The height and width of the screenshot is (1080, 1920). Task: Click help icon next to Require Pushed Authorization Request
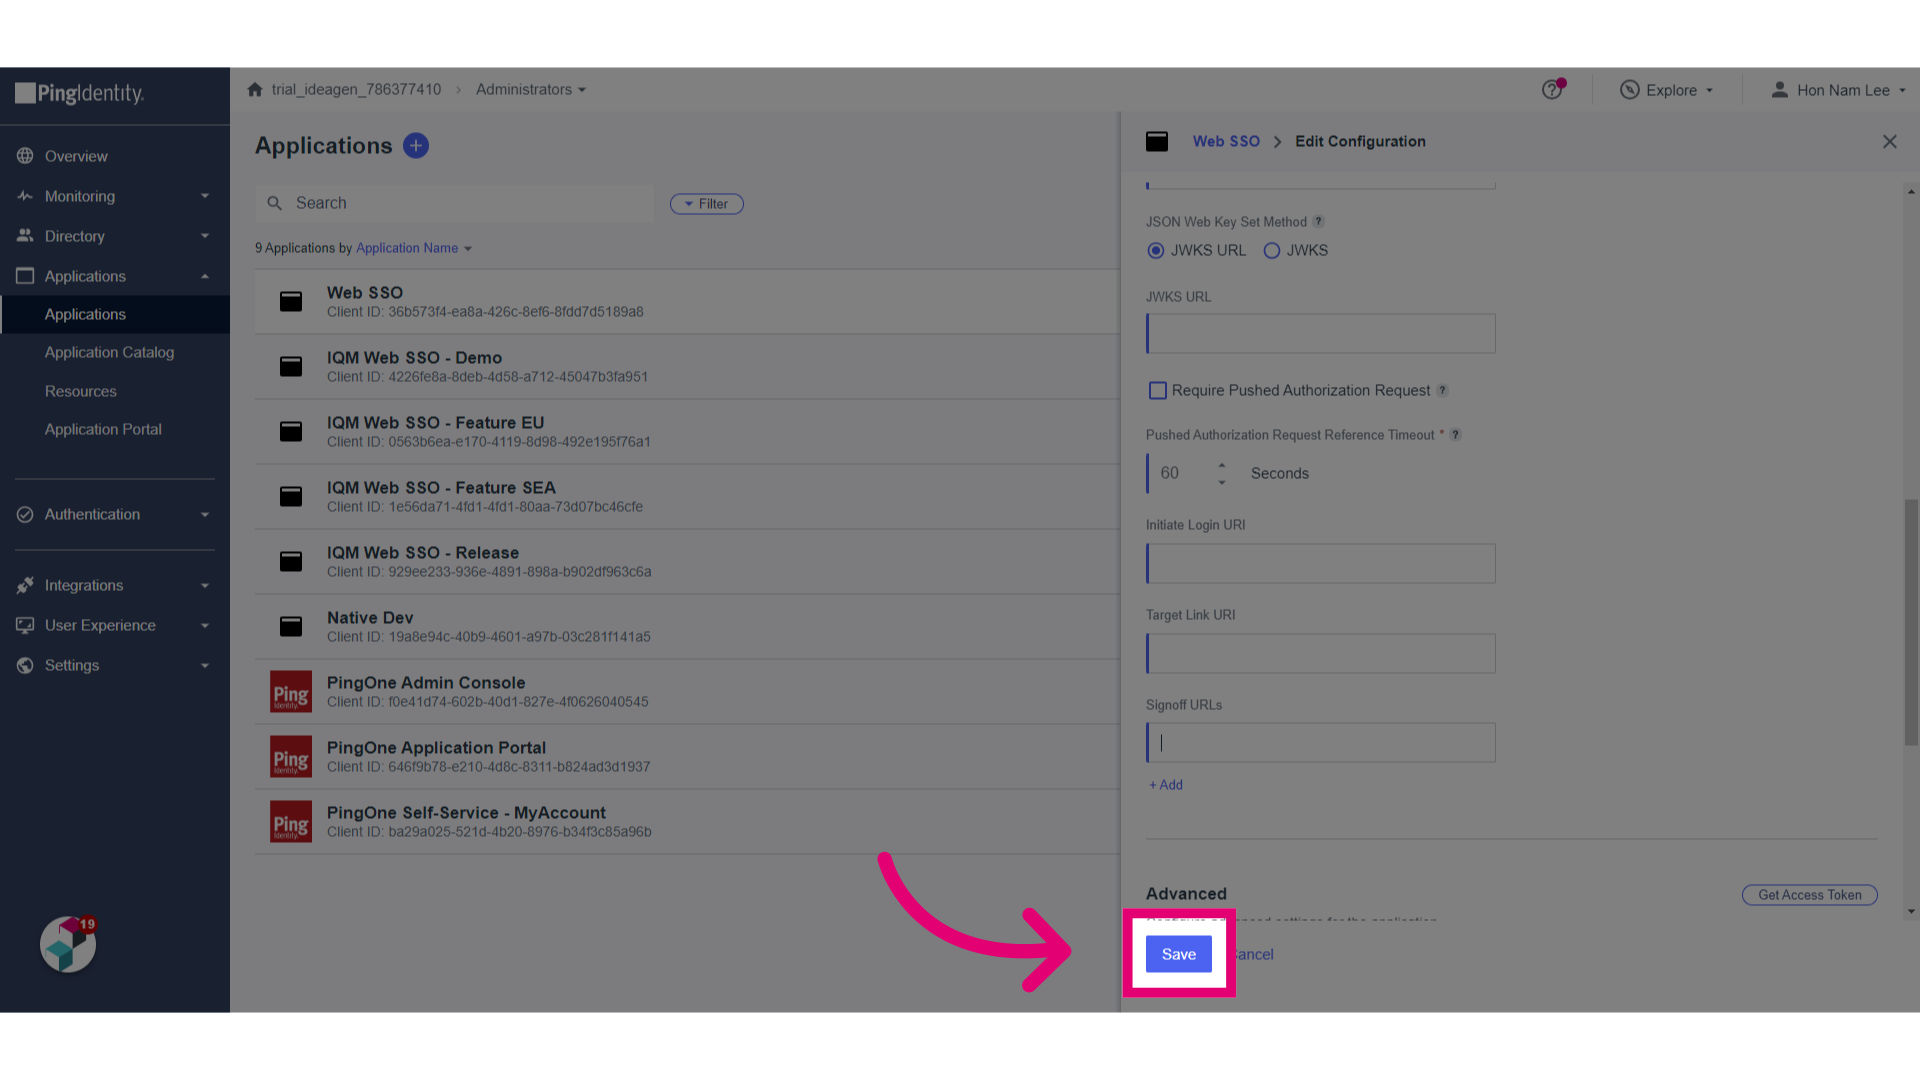point(1442,391)
